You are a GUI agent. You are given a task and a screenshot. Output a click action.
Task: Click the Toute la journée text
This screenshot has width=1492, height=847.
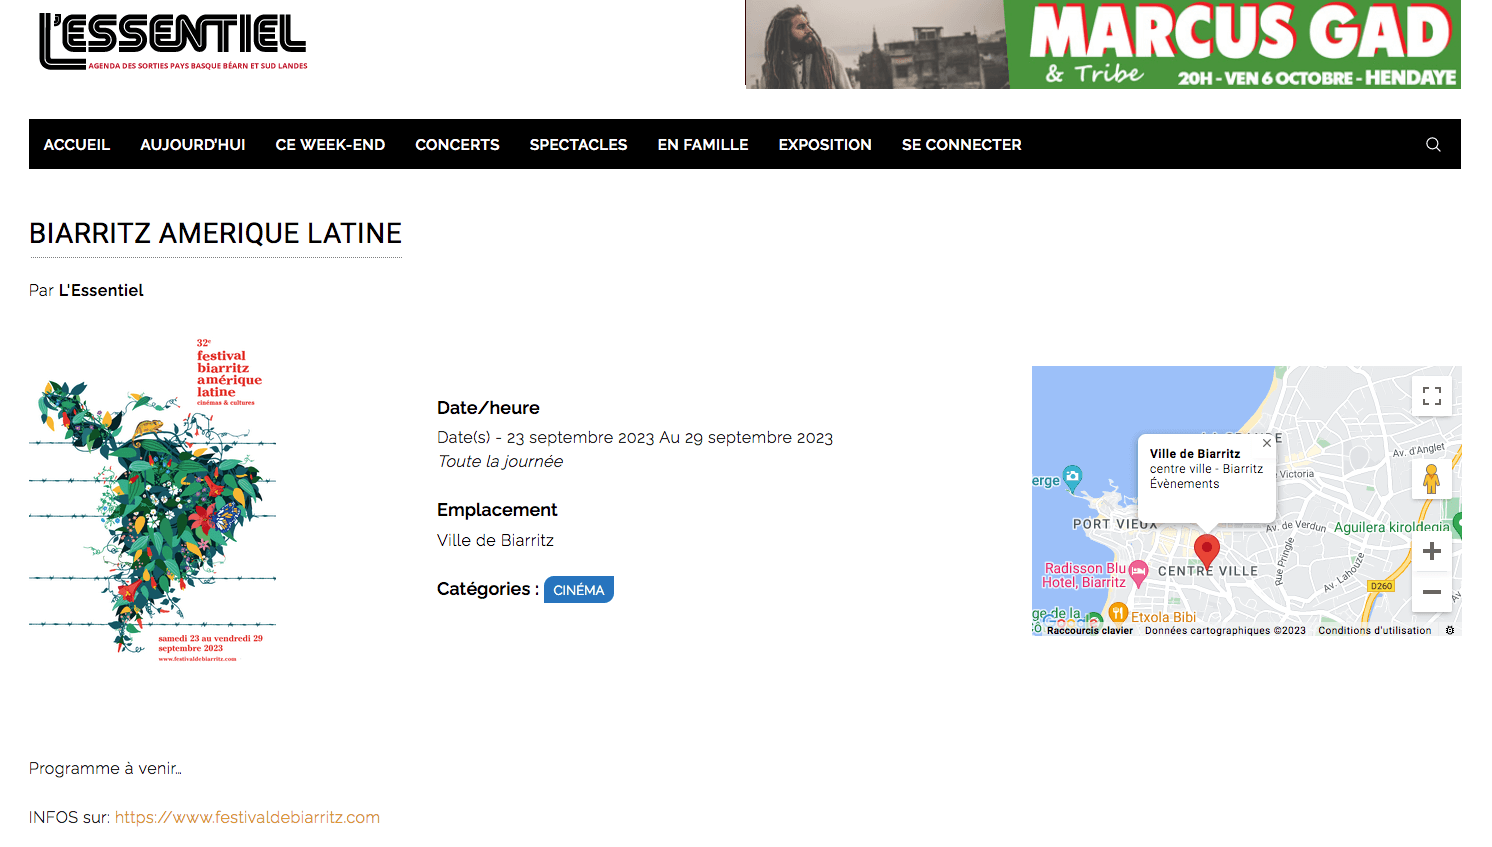point(500,461)
